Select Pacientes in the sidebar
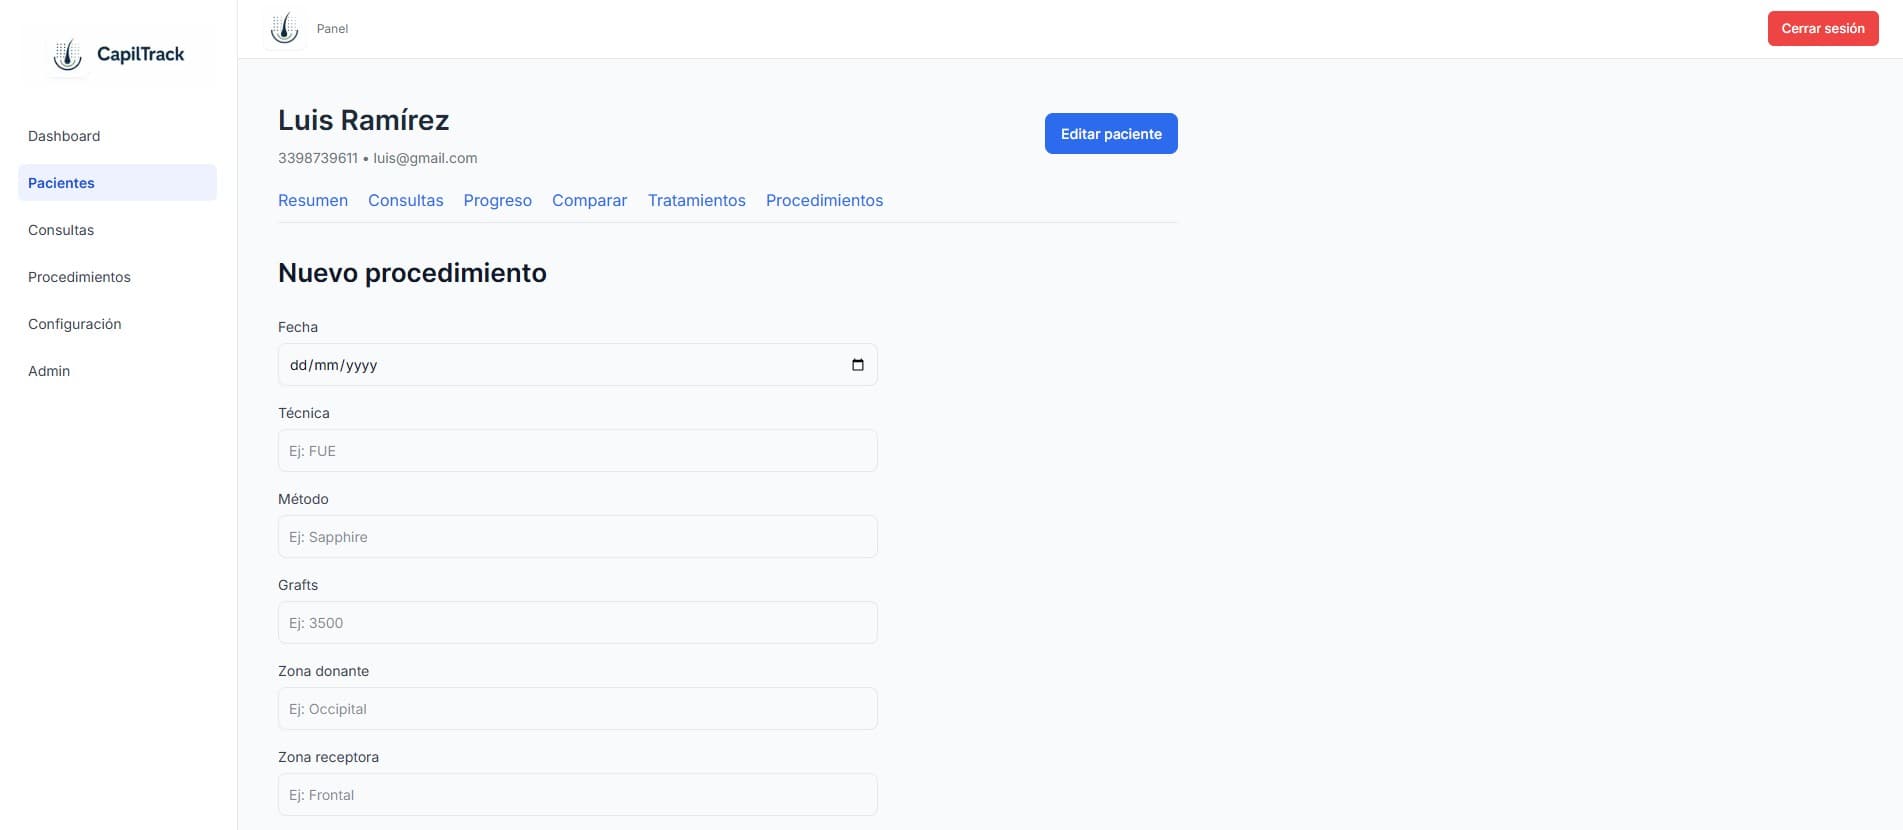Screen dimensions: 1903x830 pyautogui.click(x=117, y=183)
